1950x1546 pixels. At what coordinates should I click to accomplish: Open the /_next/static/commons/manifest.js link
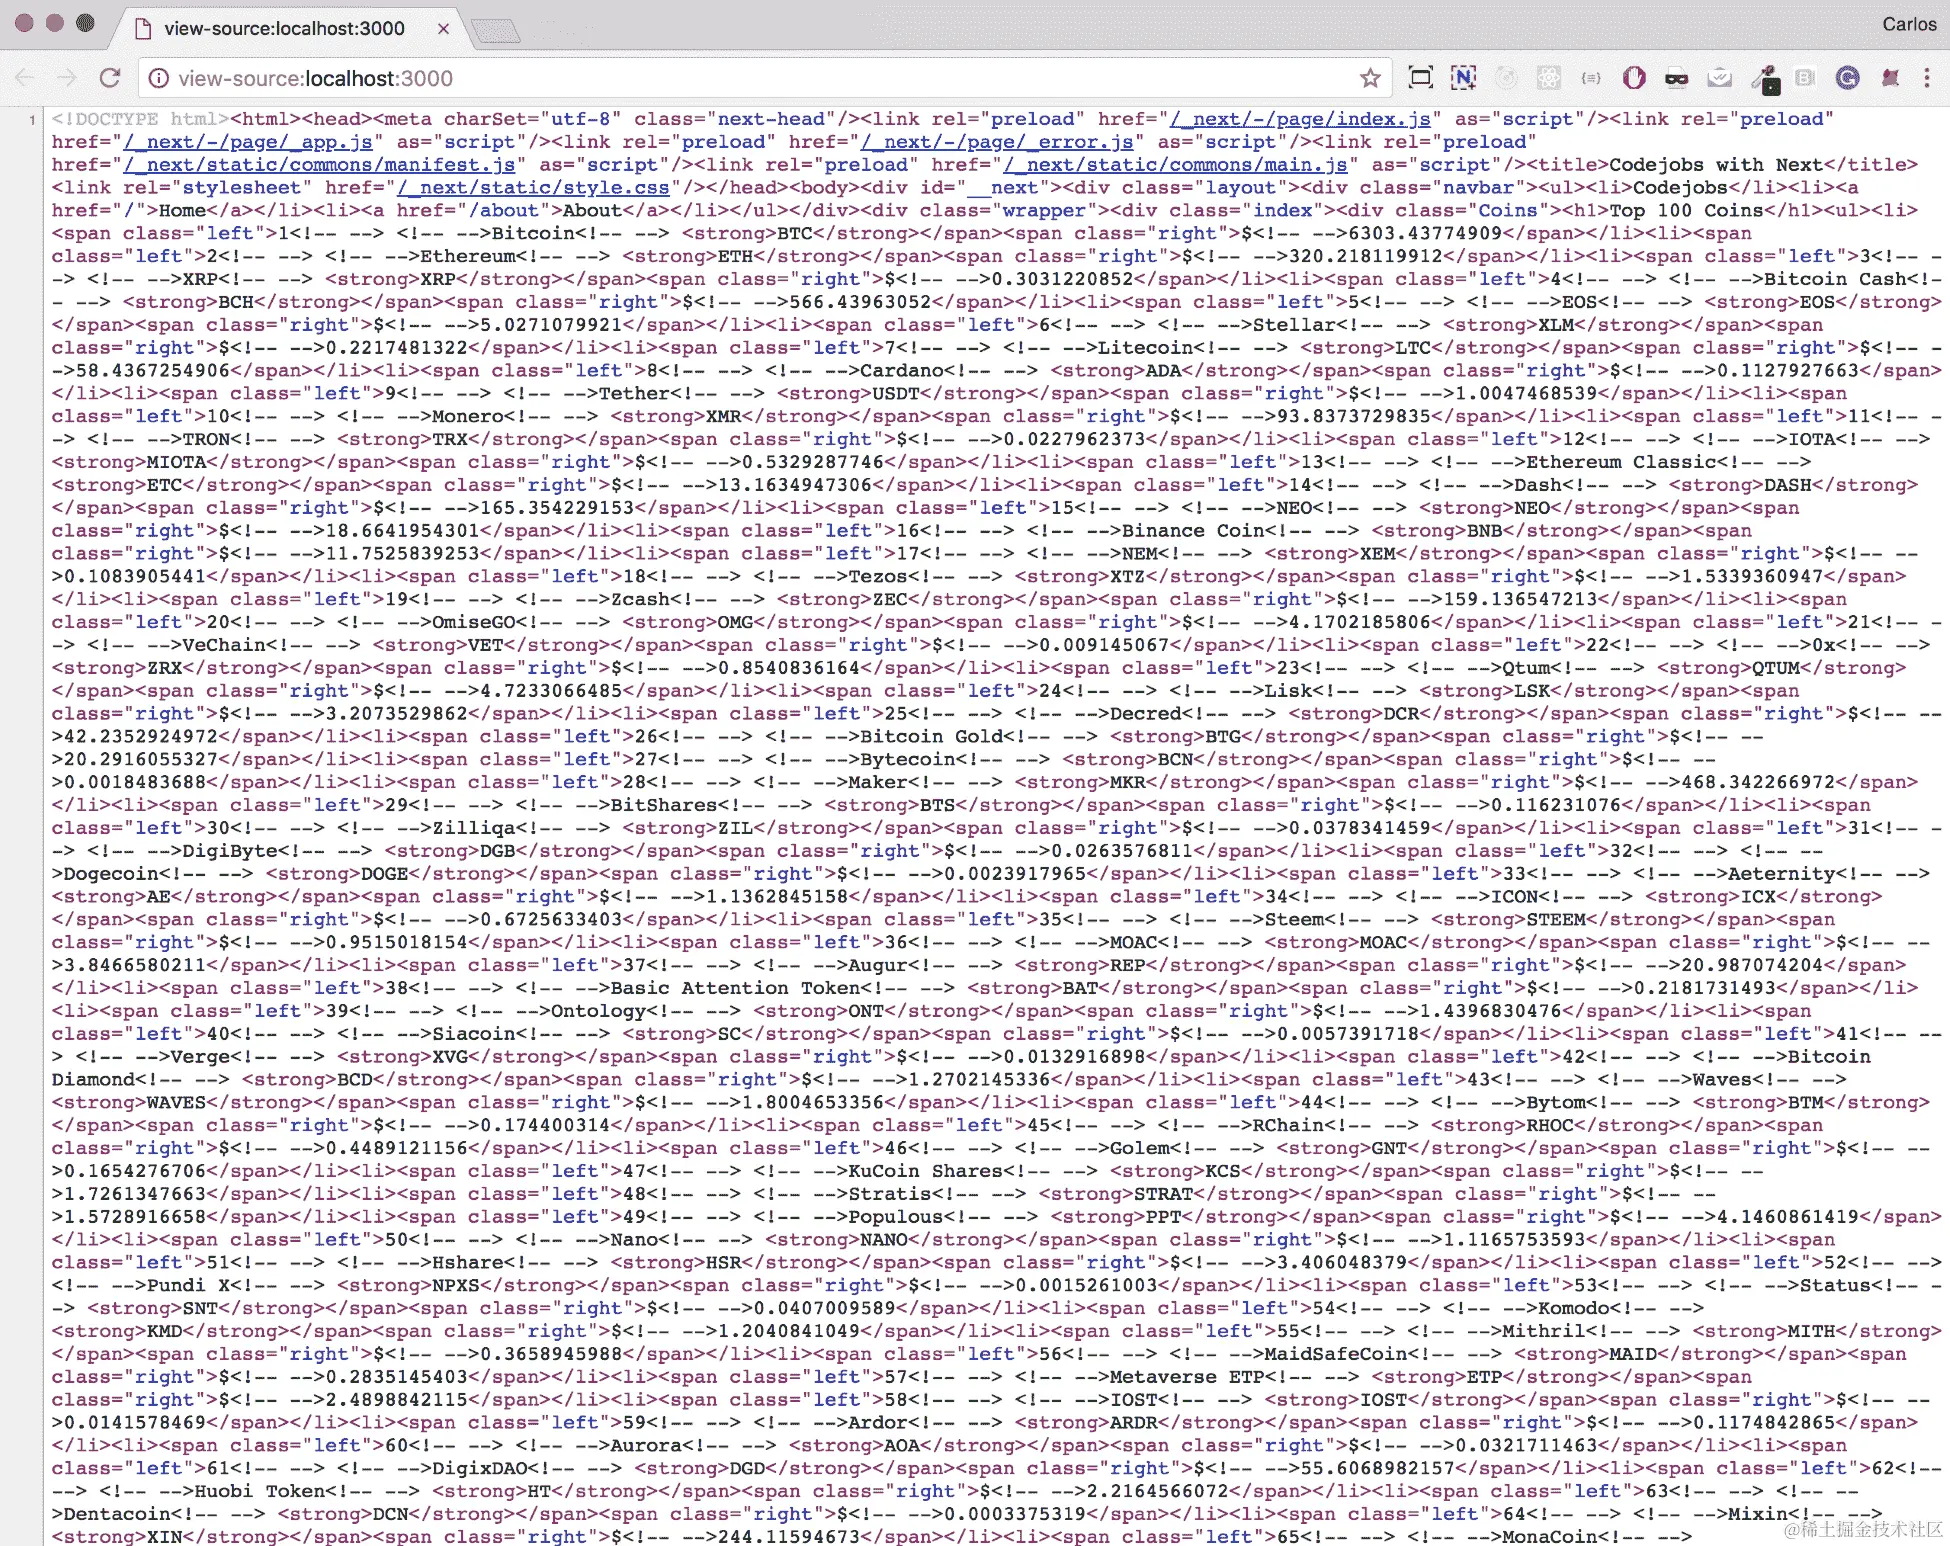click(319, 164)
